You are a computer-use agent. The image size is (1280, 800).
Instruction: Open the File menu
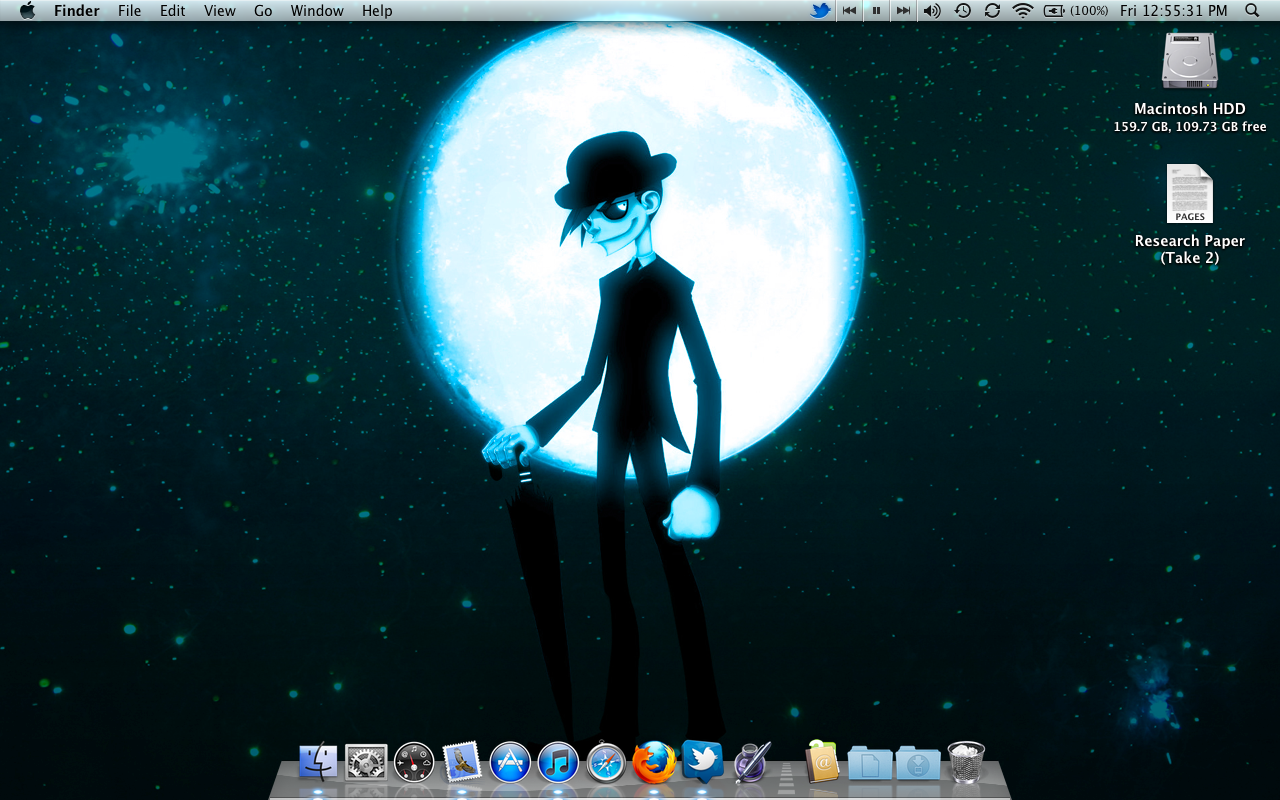tap(129, 10)
